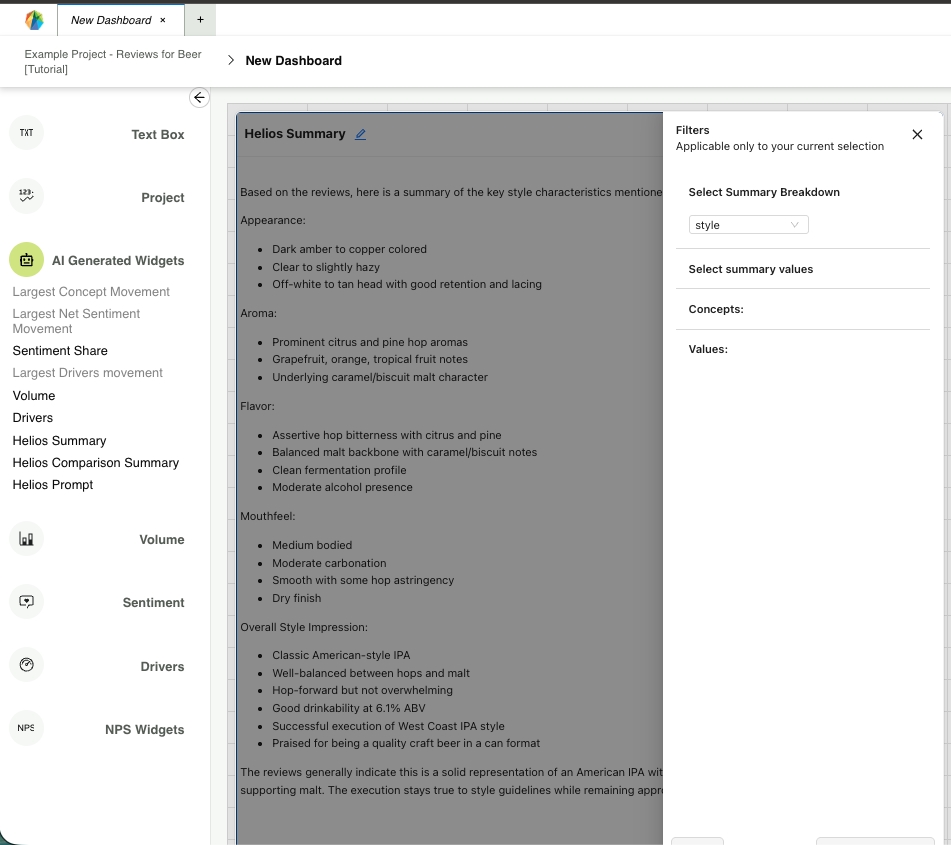951x845 pixels.
Task: Click the Volume bar chart icon
Action: point(27,539)
